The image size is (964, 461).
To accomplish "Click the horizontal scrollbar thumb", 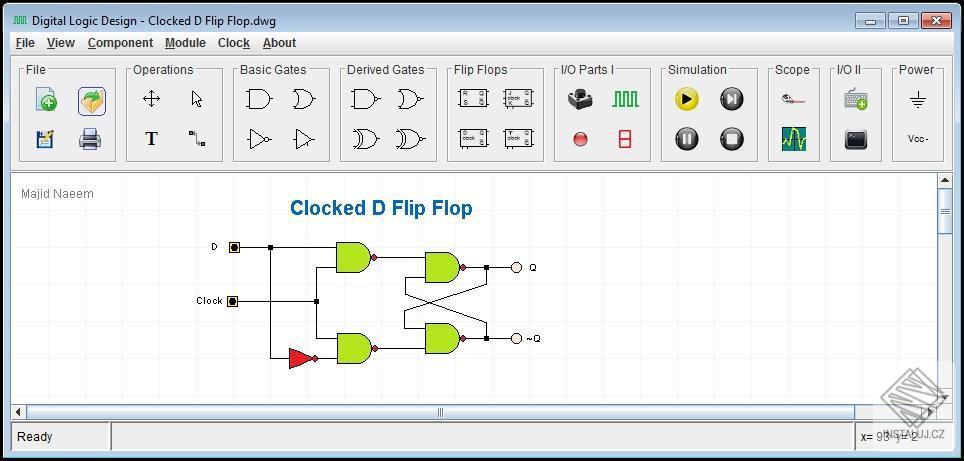I will [440, 412].
